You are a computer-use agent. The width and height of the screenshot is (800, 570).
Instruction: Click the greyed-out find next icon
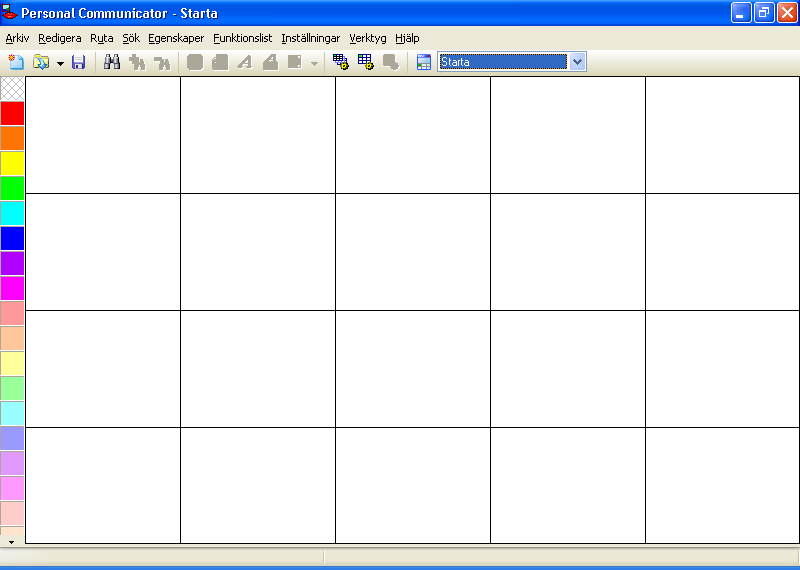point(162,62)
